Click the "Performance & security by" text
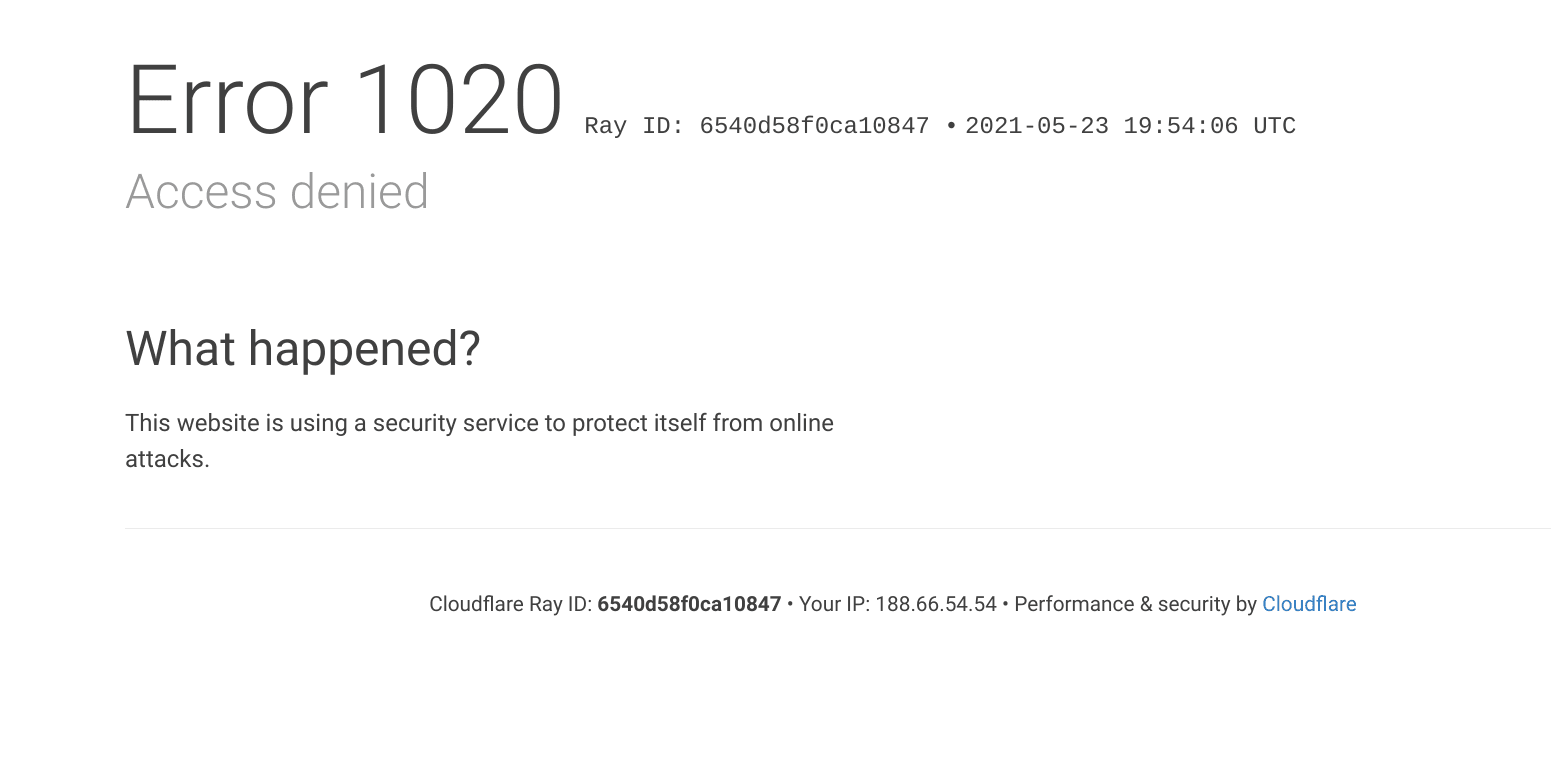The height and width of the screenshot is (779, 1551). coord(1135,604)
